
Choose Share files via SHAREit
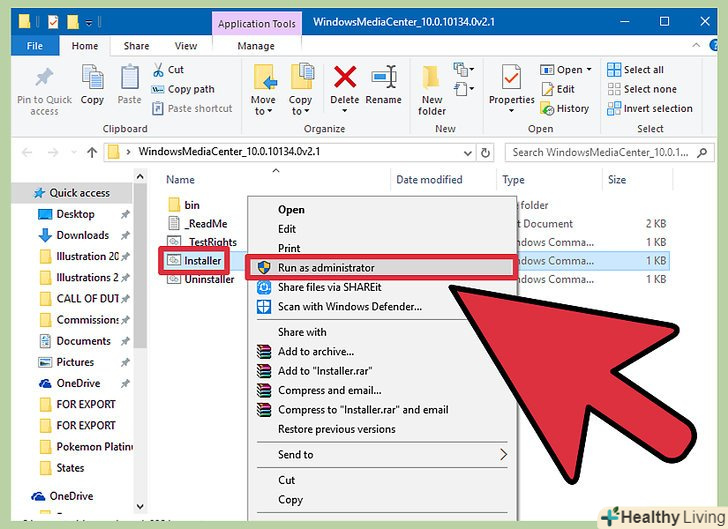330,287
